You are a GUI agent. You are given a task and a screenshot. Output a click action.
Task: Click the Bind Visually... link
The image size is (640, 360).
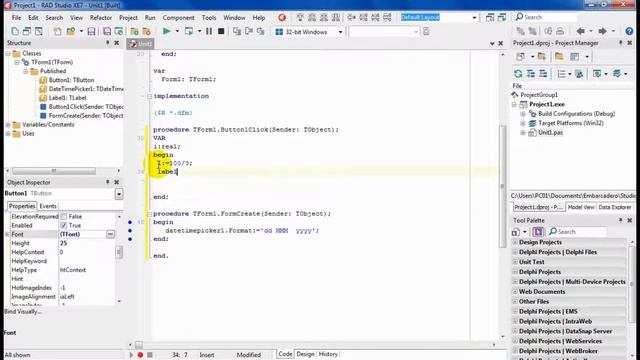23,311
